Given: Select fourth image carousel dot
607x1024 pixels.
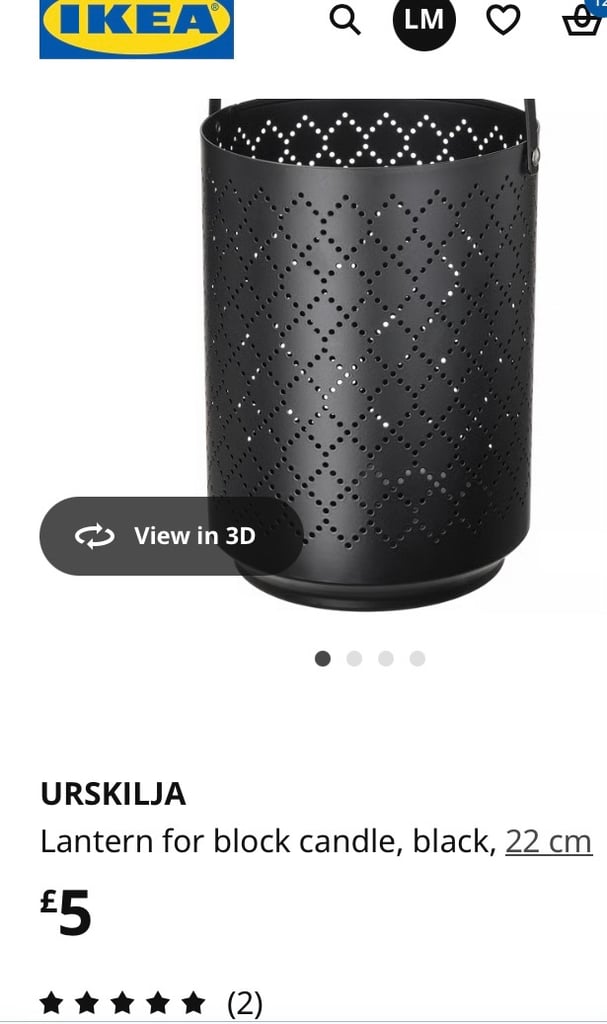Looking at the screenshot, I should 418,658.
